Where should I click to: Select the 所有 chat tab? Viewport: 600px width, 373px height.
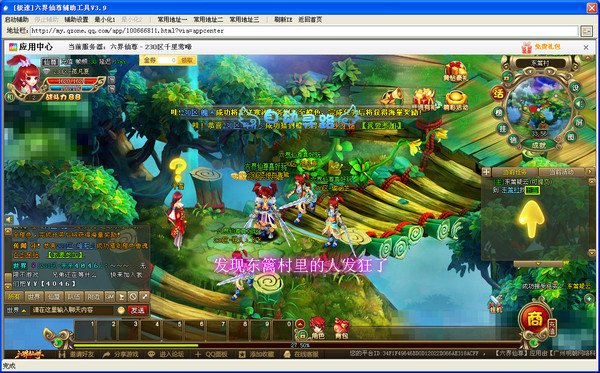14,296
